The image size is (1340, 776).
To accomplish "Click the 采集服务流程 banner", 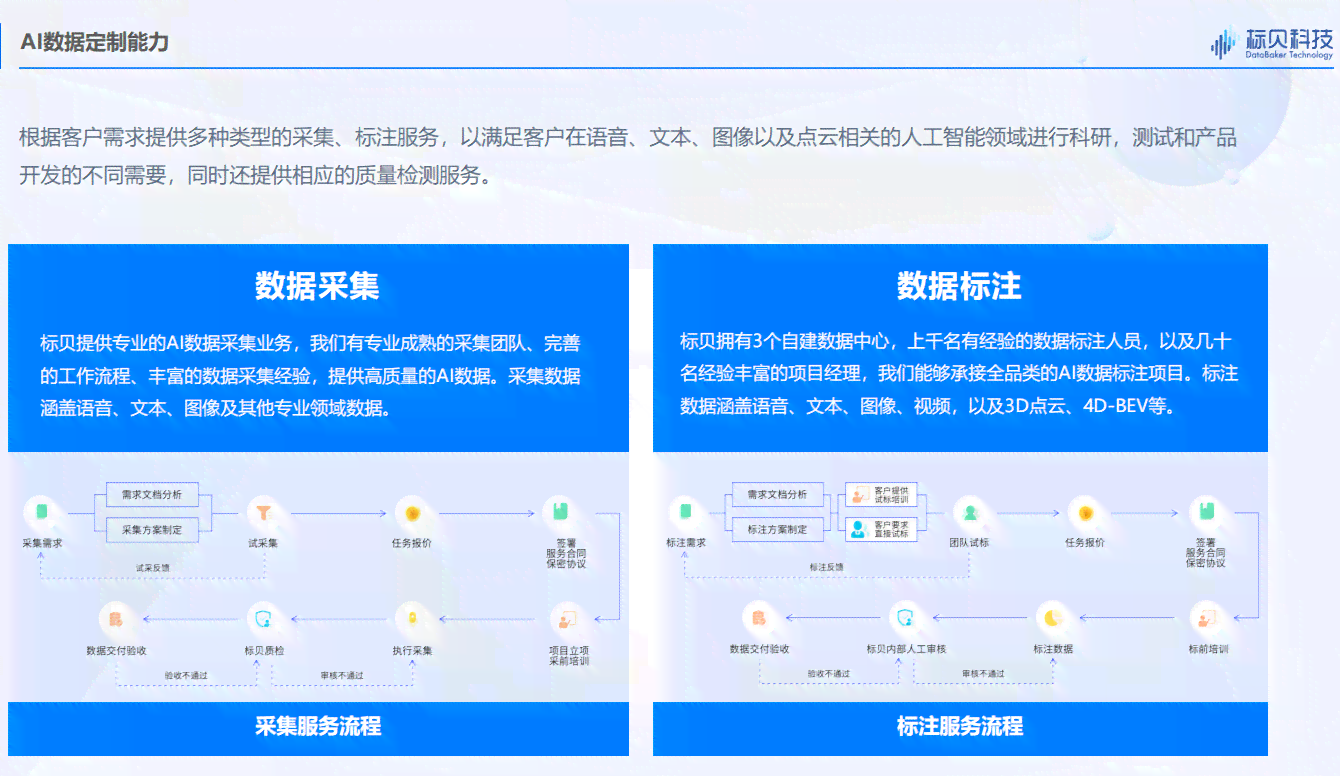I will [x=318, y=727].
